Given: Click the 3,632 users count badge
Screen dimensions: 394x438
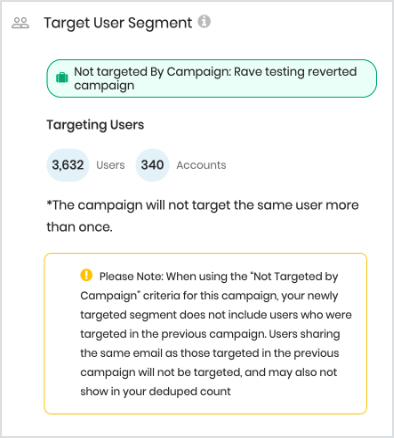Looking at the screenshot, I should (x=68, y=165).
